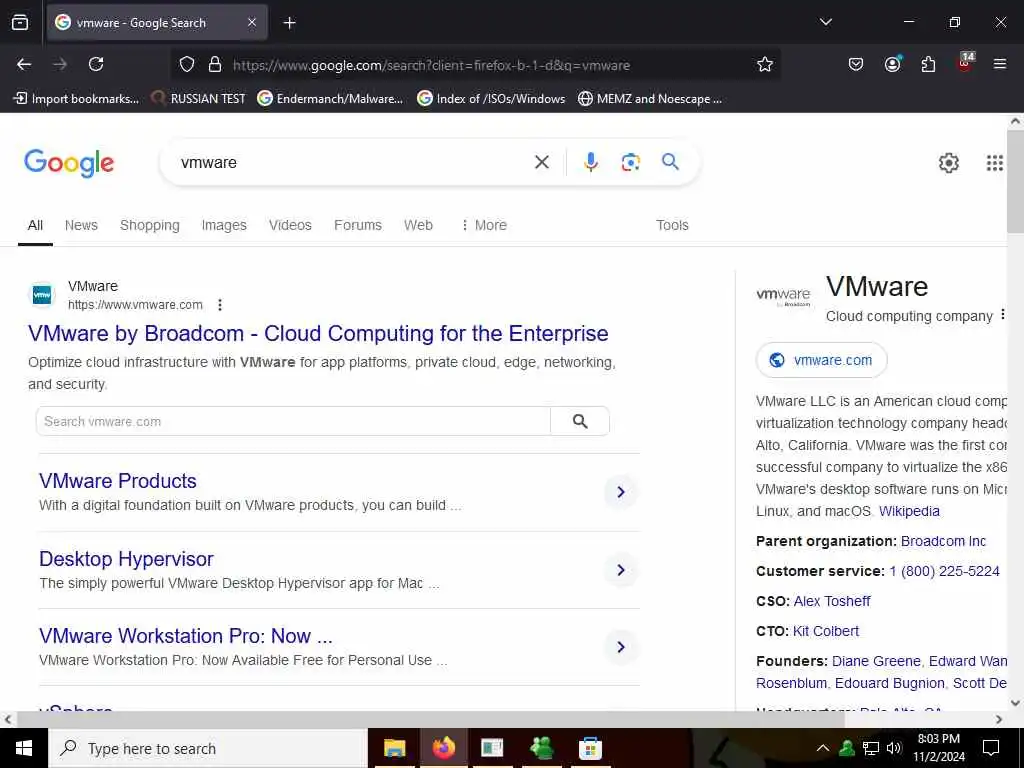Image resolution: width=1024 pixels, height=768 pixels.
Task: Show hidden system tray icons
Action: coord(823,748)
